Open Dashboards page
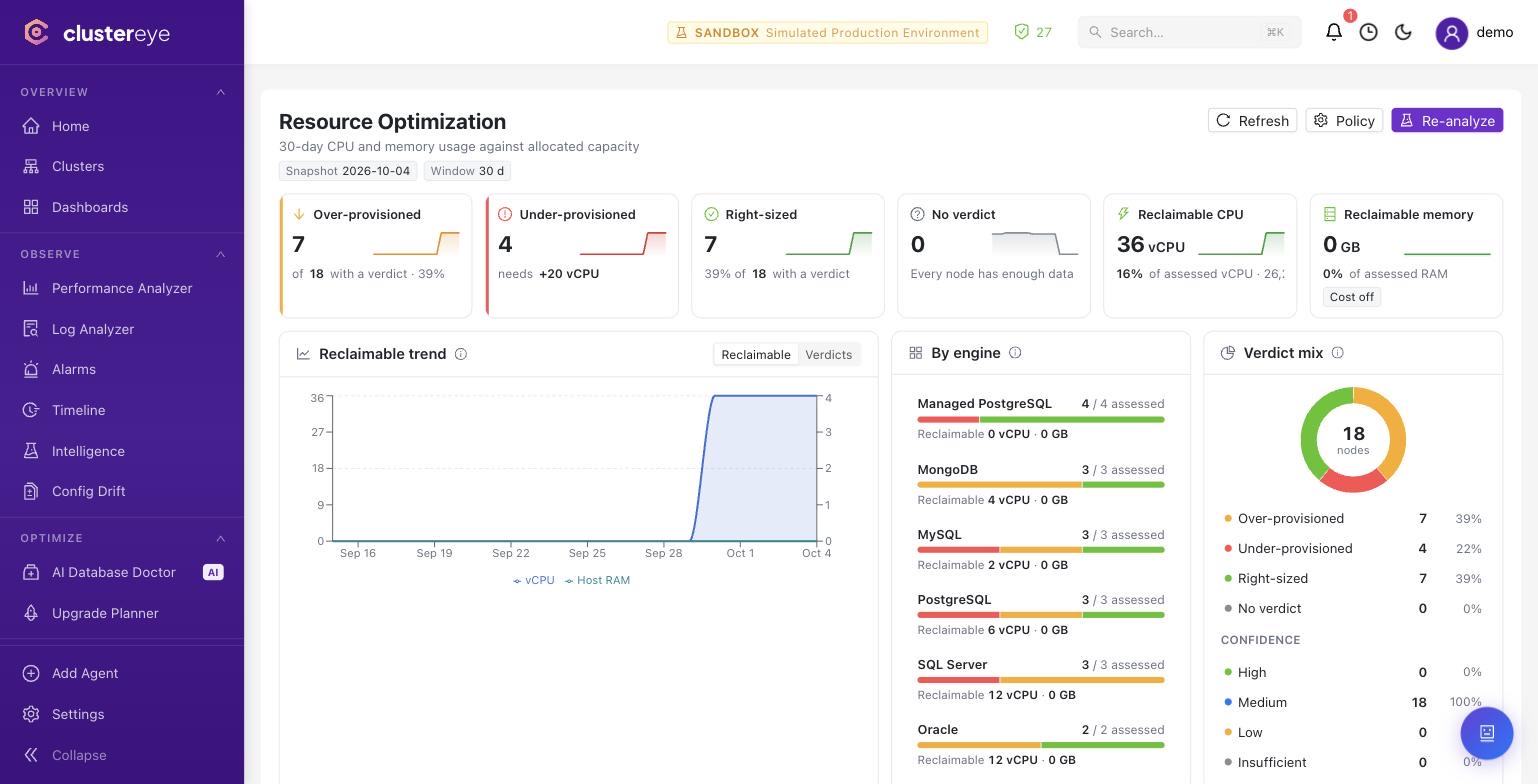The height and width of the screenshot is (784, 1538). 122,207
